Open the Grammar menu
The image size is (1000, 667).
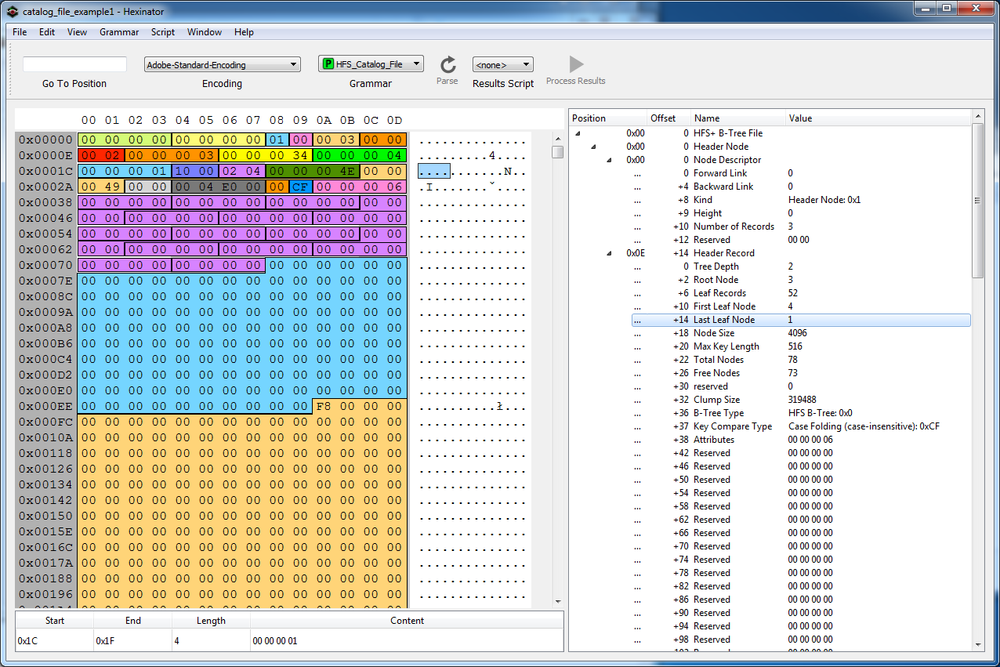pyautogui.click(x=119, y=32)
